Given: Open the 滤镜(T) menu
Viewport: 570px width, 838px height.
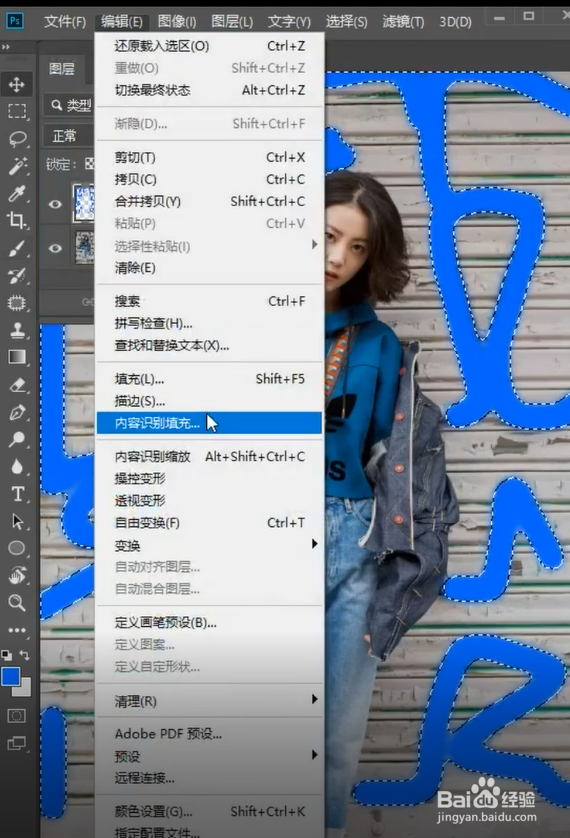Looking at the screenshot, I should coord(403,21).
